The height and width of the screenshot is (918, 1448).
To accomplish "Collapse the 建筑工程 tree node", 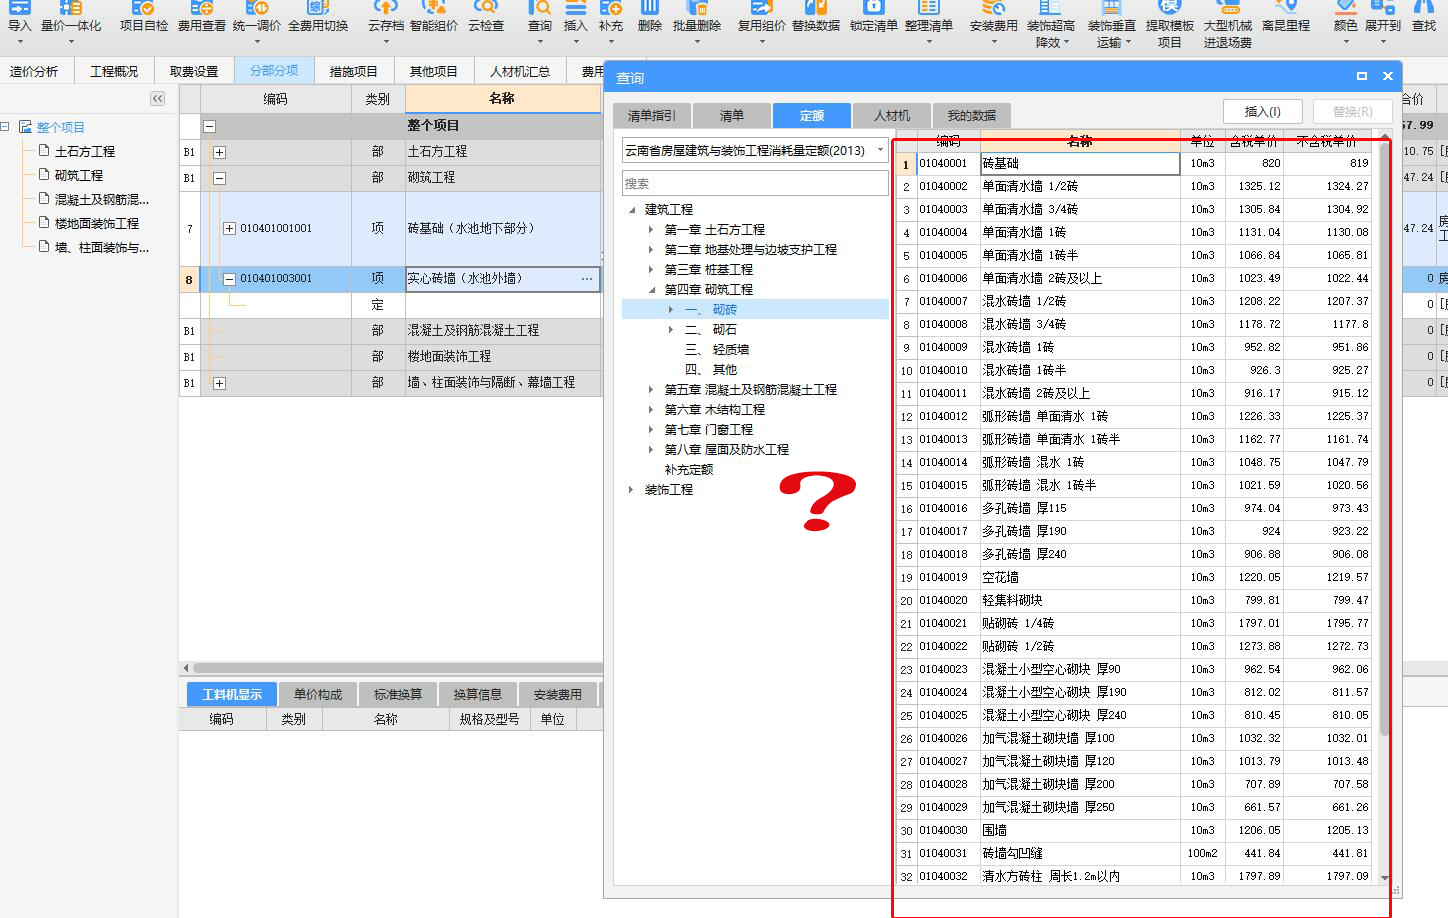I will click(631, 210).
